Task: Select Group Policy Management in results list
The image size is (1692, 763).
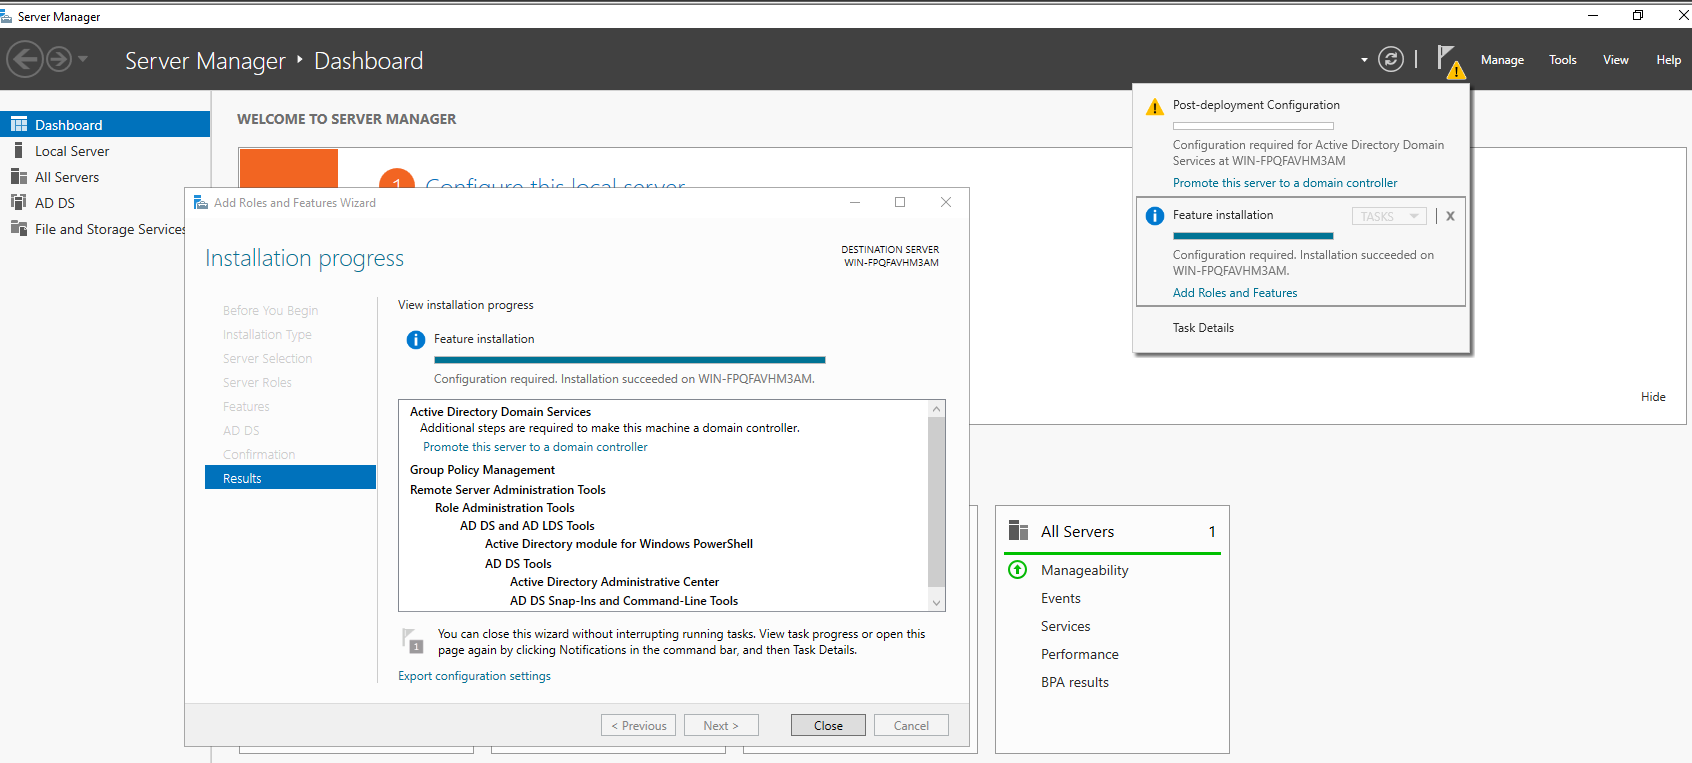Action: click(x=482, y=470)
